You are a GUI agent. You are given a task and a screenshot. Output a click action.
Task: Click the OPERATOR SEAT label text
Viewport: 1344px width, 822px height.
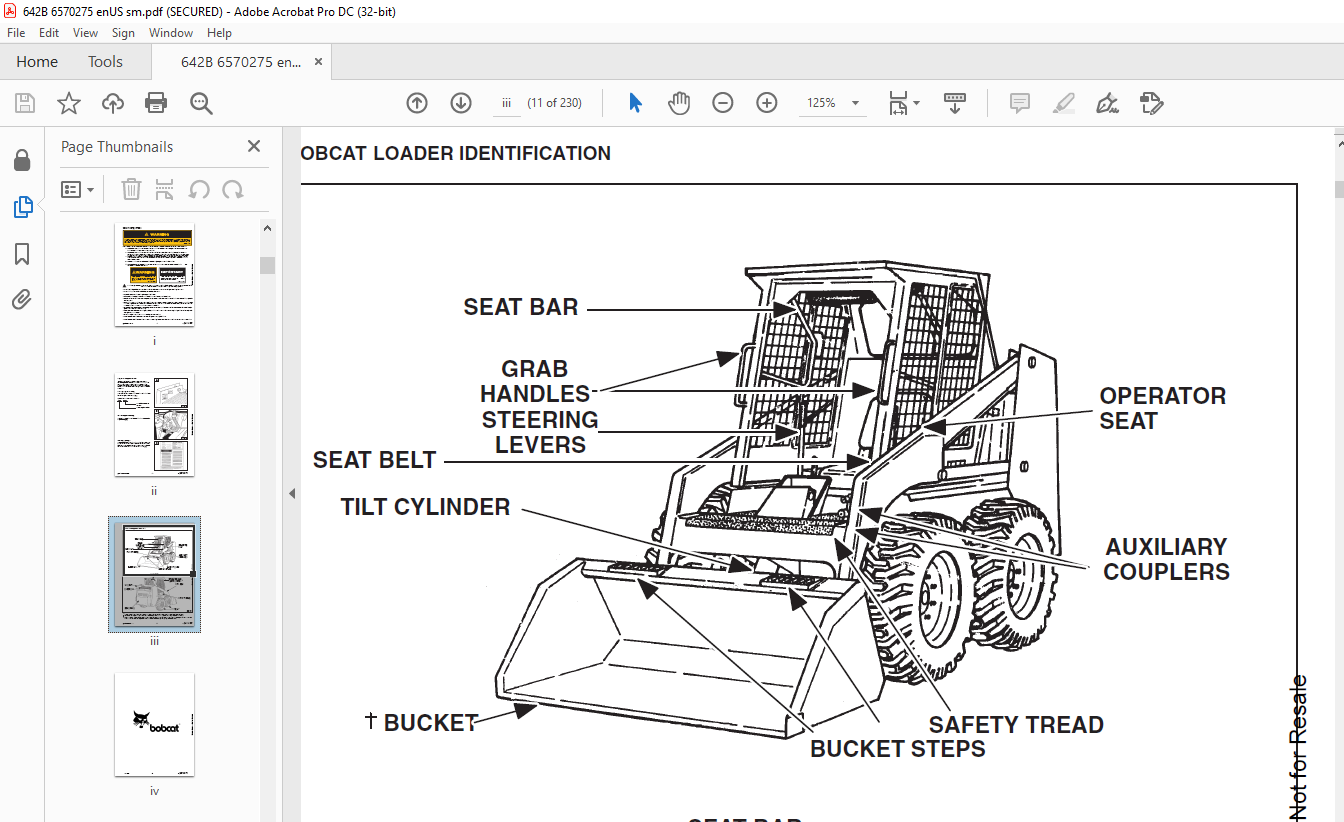1162,408
